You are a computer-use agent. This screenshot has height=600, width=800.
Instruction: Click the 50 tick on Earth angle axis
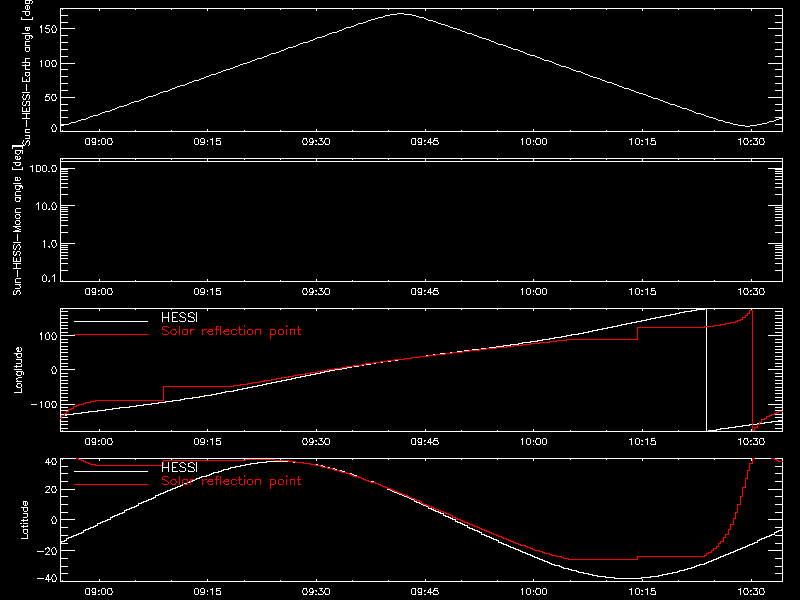pyautogui.click(x=51, y=97)
